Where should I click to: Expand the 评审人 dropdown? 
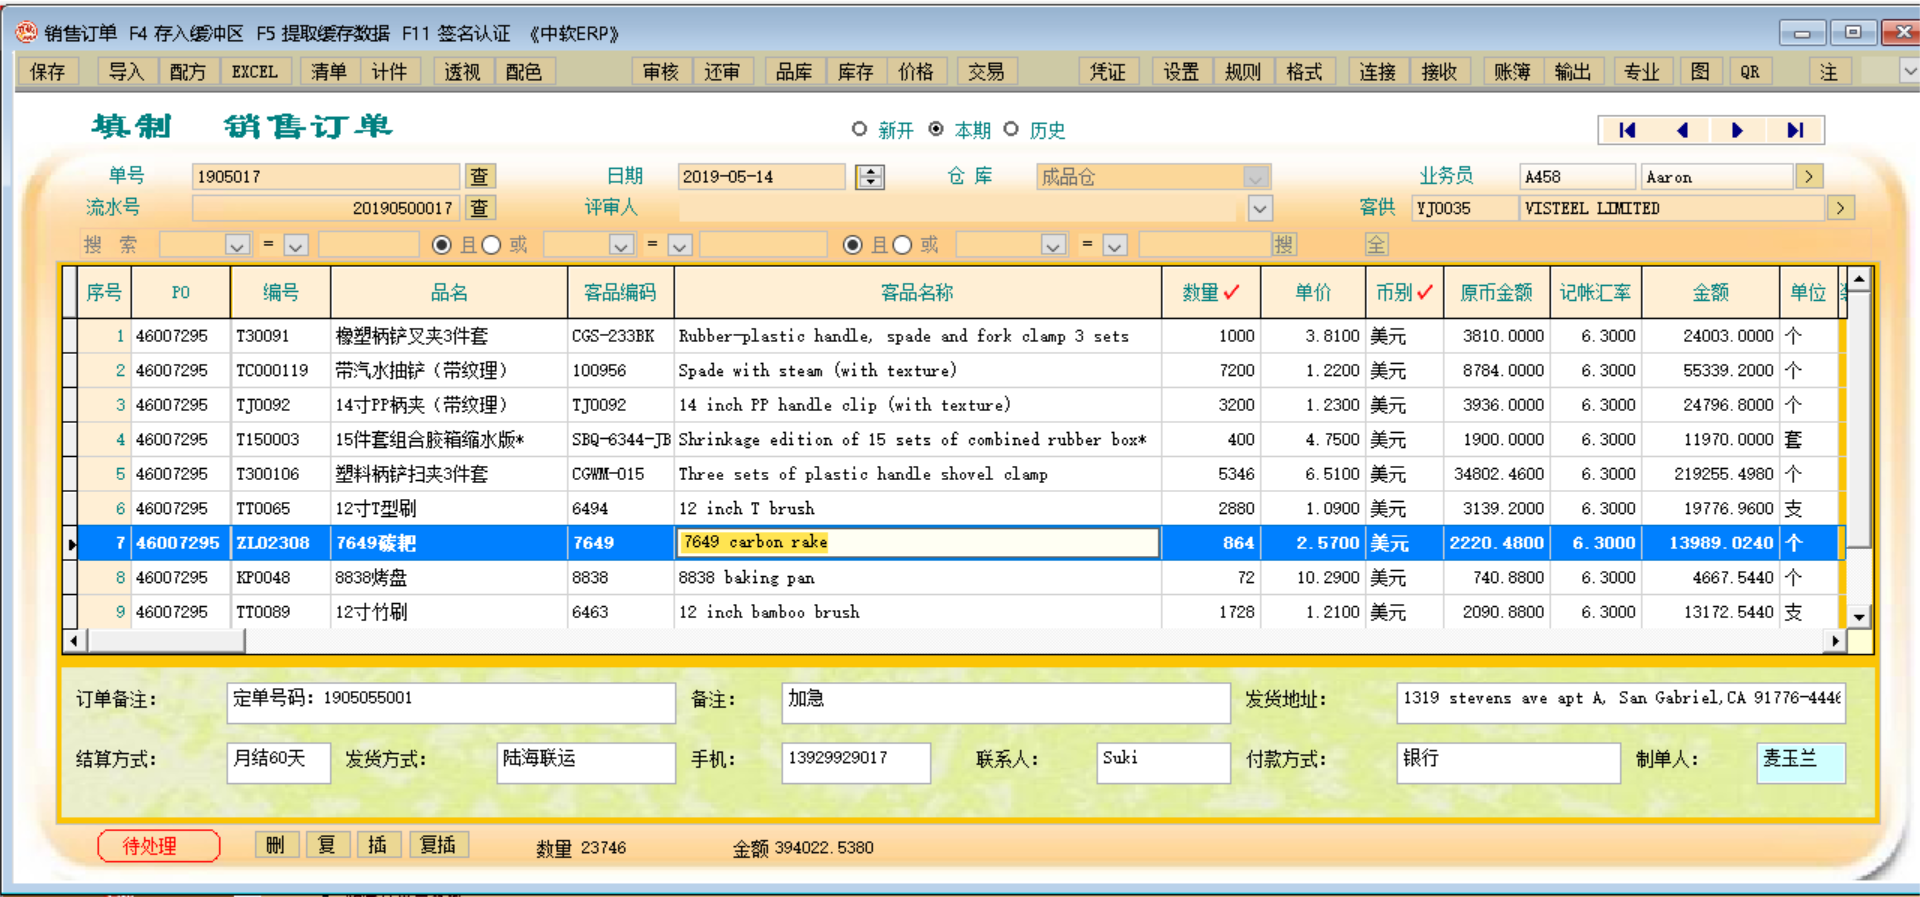(1260, 208)
